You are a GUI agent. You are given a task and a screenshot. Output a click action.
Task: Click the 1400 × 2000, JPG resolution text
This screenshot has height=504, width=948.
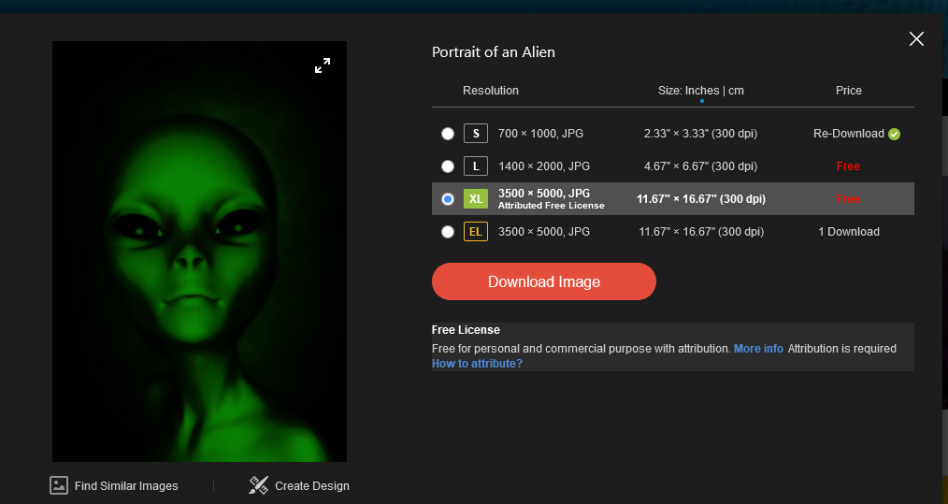click(544, 166)
